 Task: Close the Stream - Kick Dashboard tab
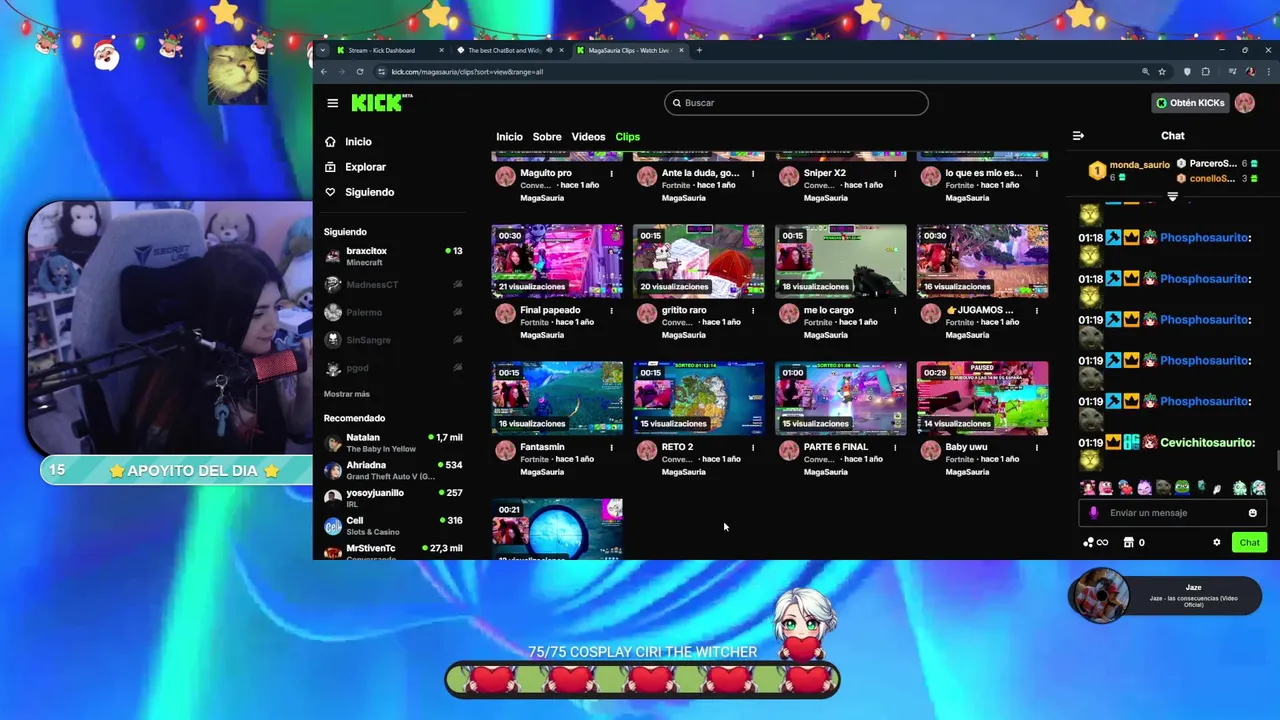(x=440, y=50)
